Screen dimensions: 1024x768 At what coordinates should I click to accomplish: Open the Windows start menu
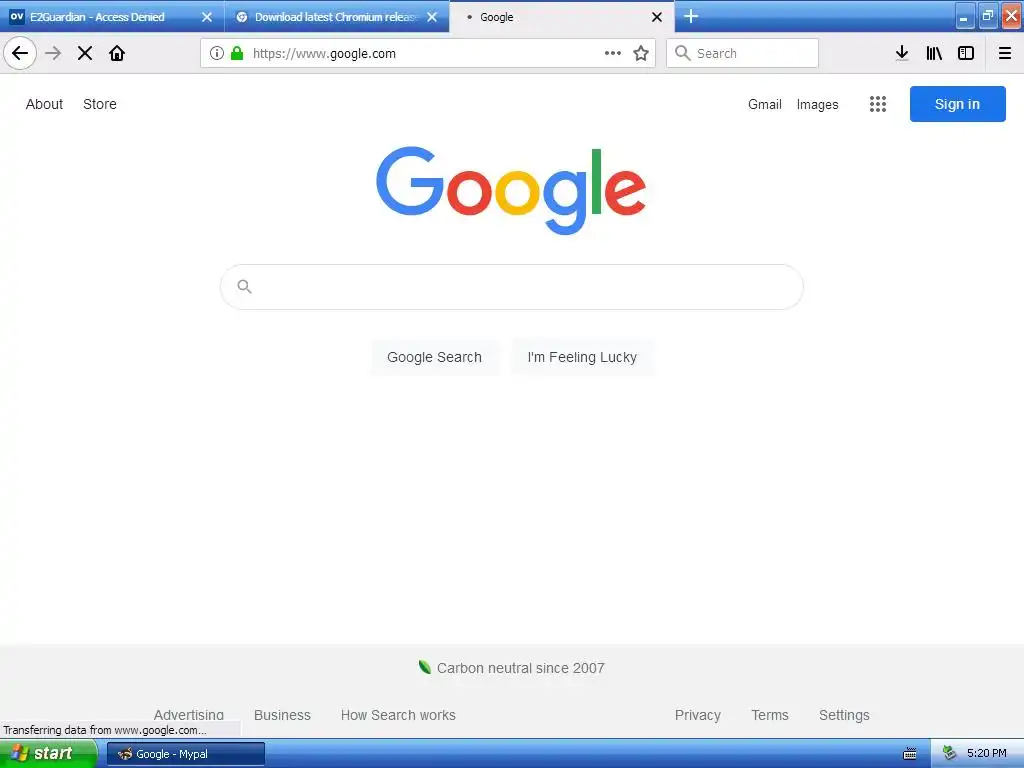tap(48, 753)
